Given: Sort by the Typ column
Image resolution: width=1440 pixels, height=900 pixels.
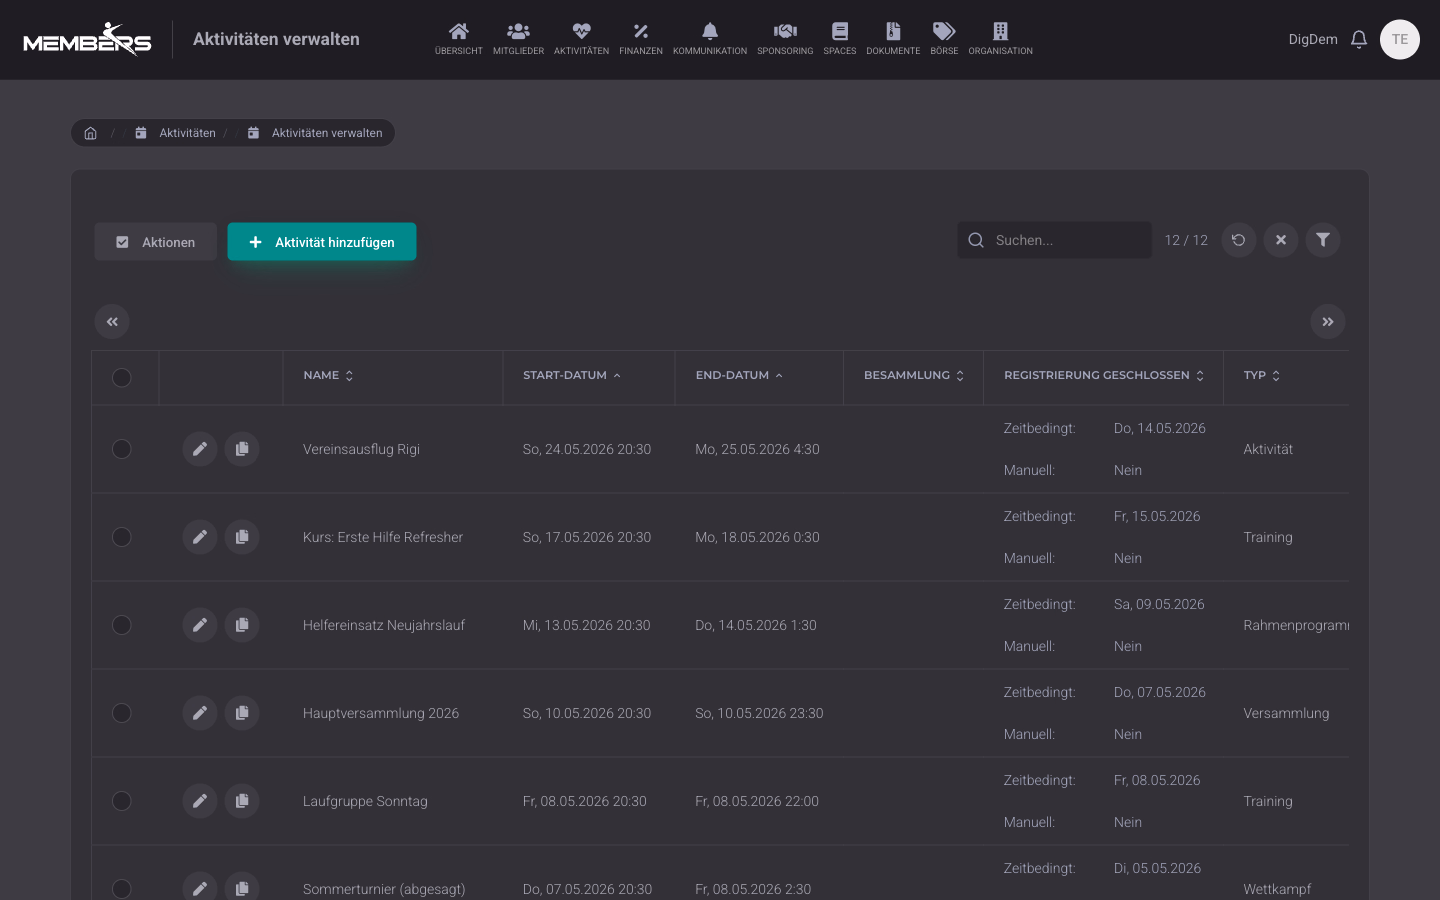Looking at the screenshot, I should (1262, 376).
